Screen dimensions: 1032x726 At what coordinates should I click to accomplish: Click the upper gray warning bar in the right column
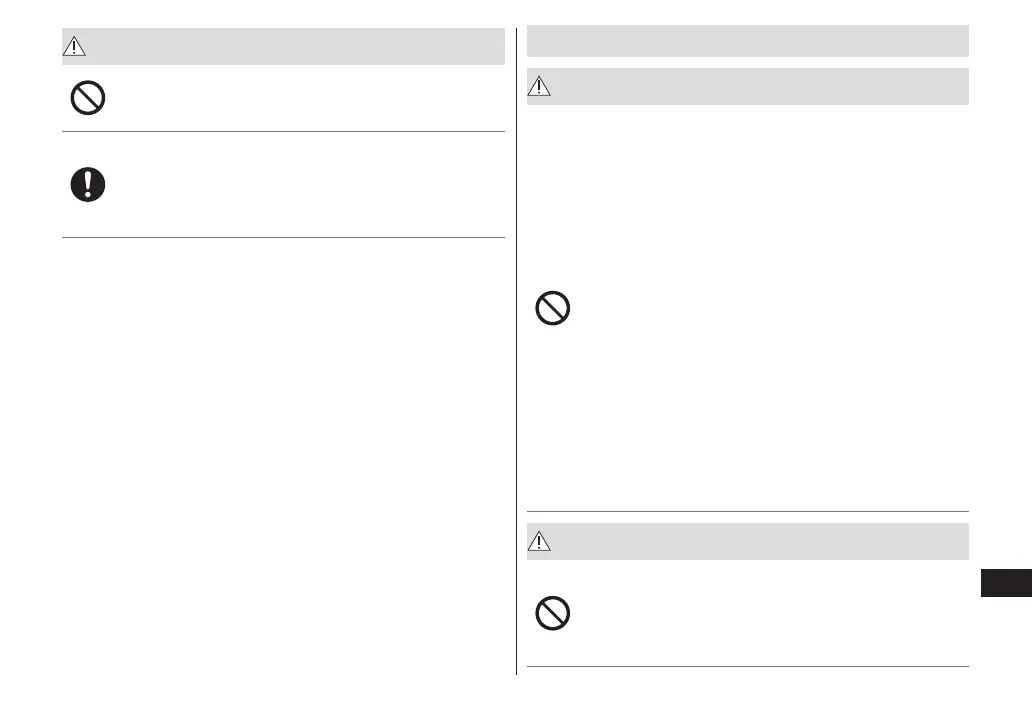760,87
